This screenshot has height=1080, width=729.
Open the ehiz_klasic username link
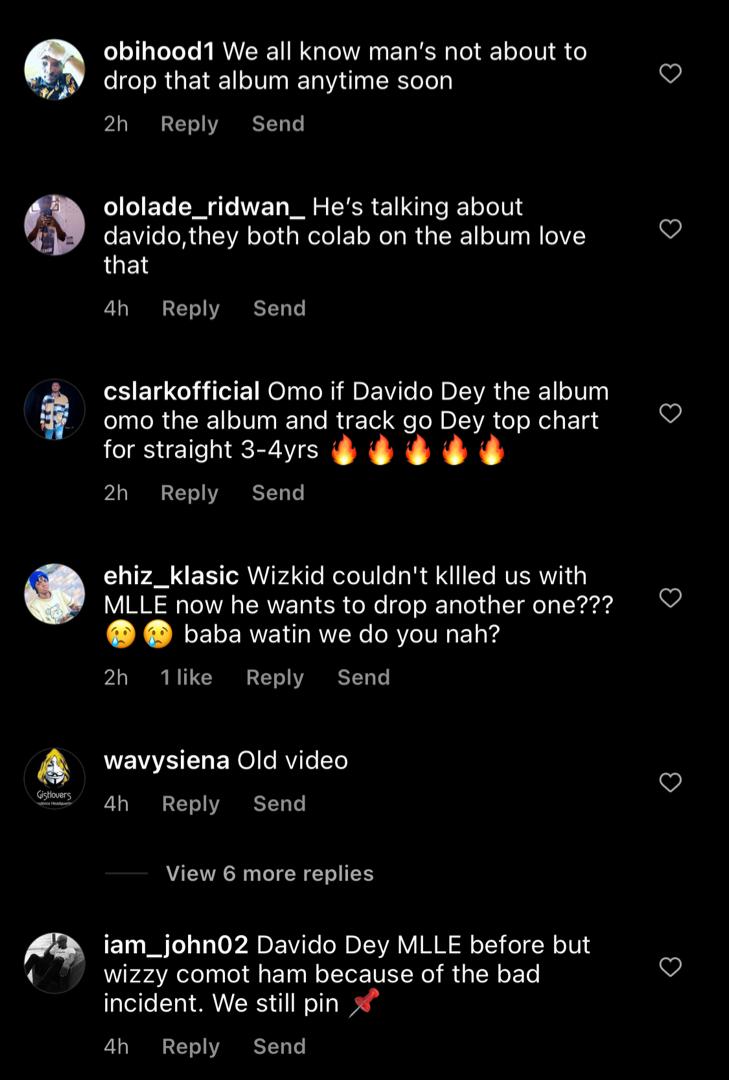click(171, 576)
